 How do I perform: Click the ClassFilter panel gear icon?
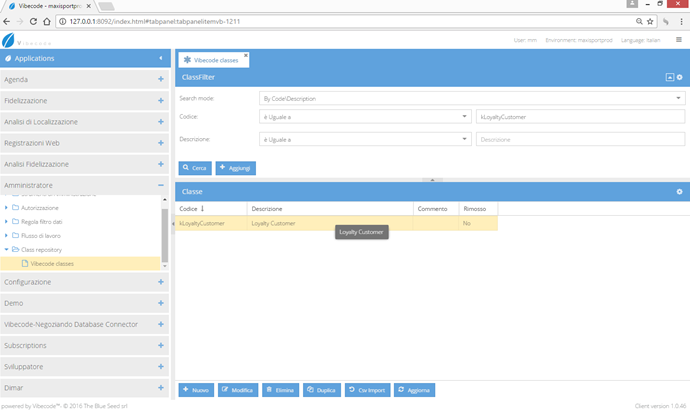[x=680, y=77]
